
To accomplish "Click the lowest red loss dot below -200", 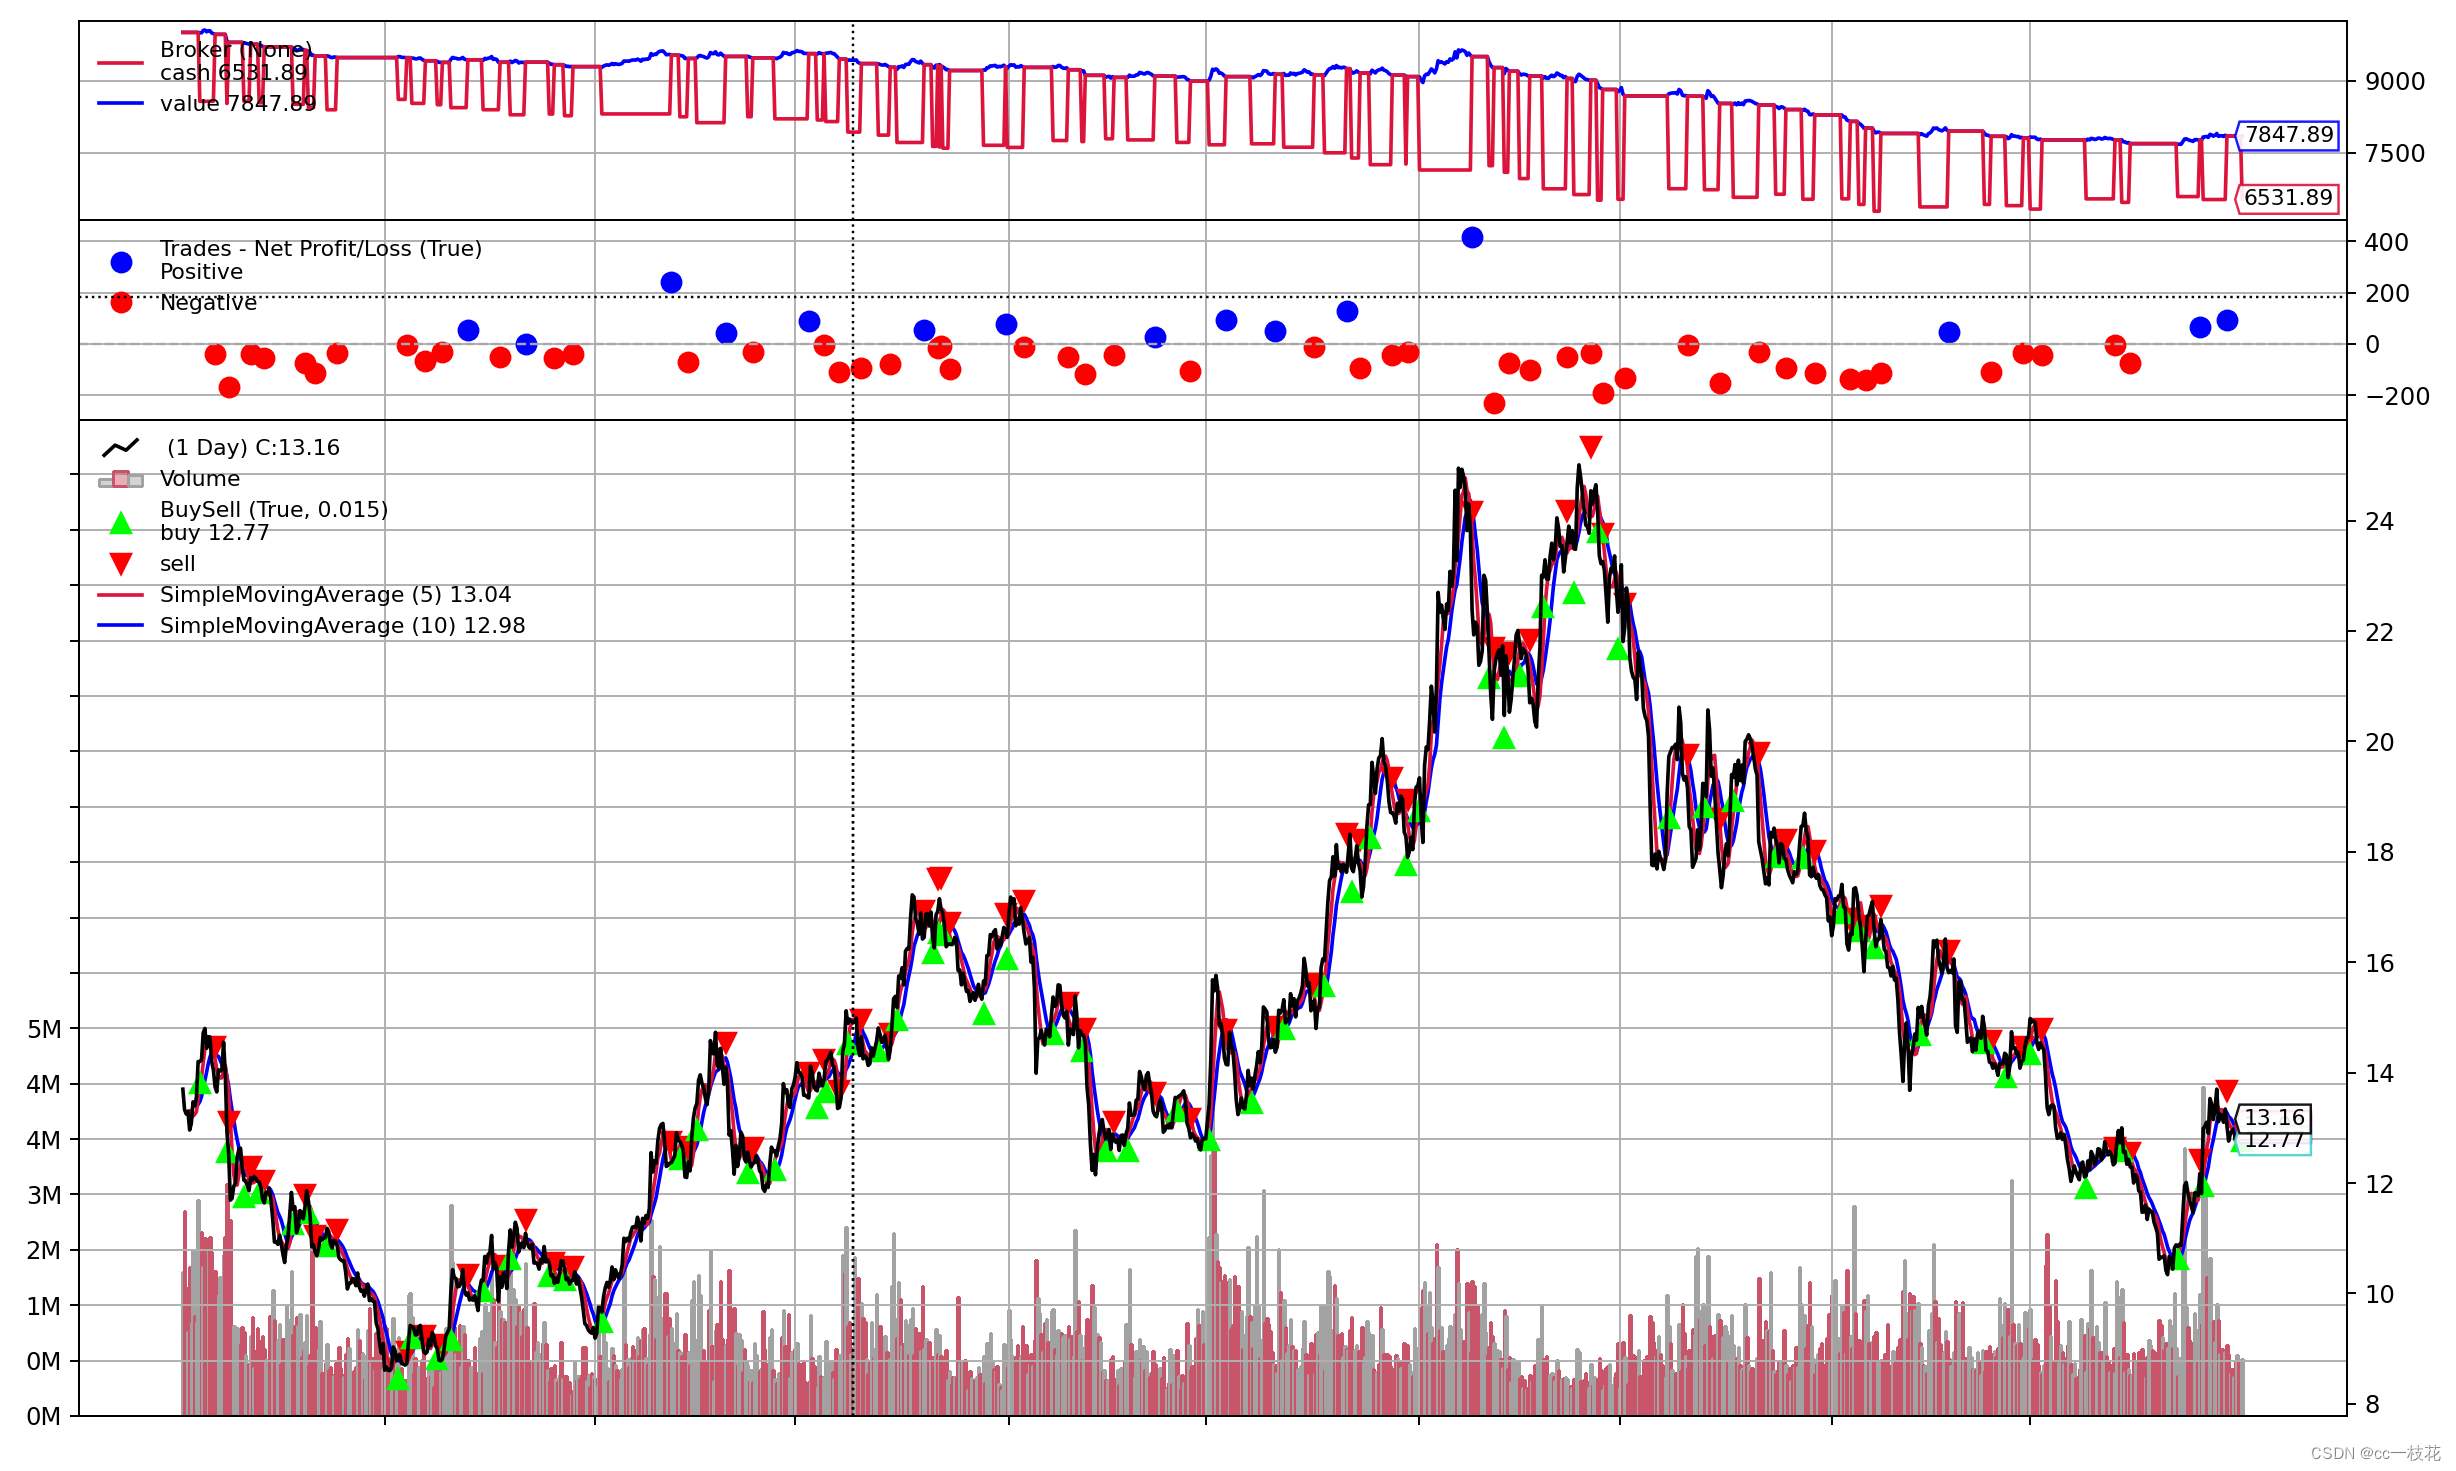I will (x=1494, y=403).
